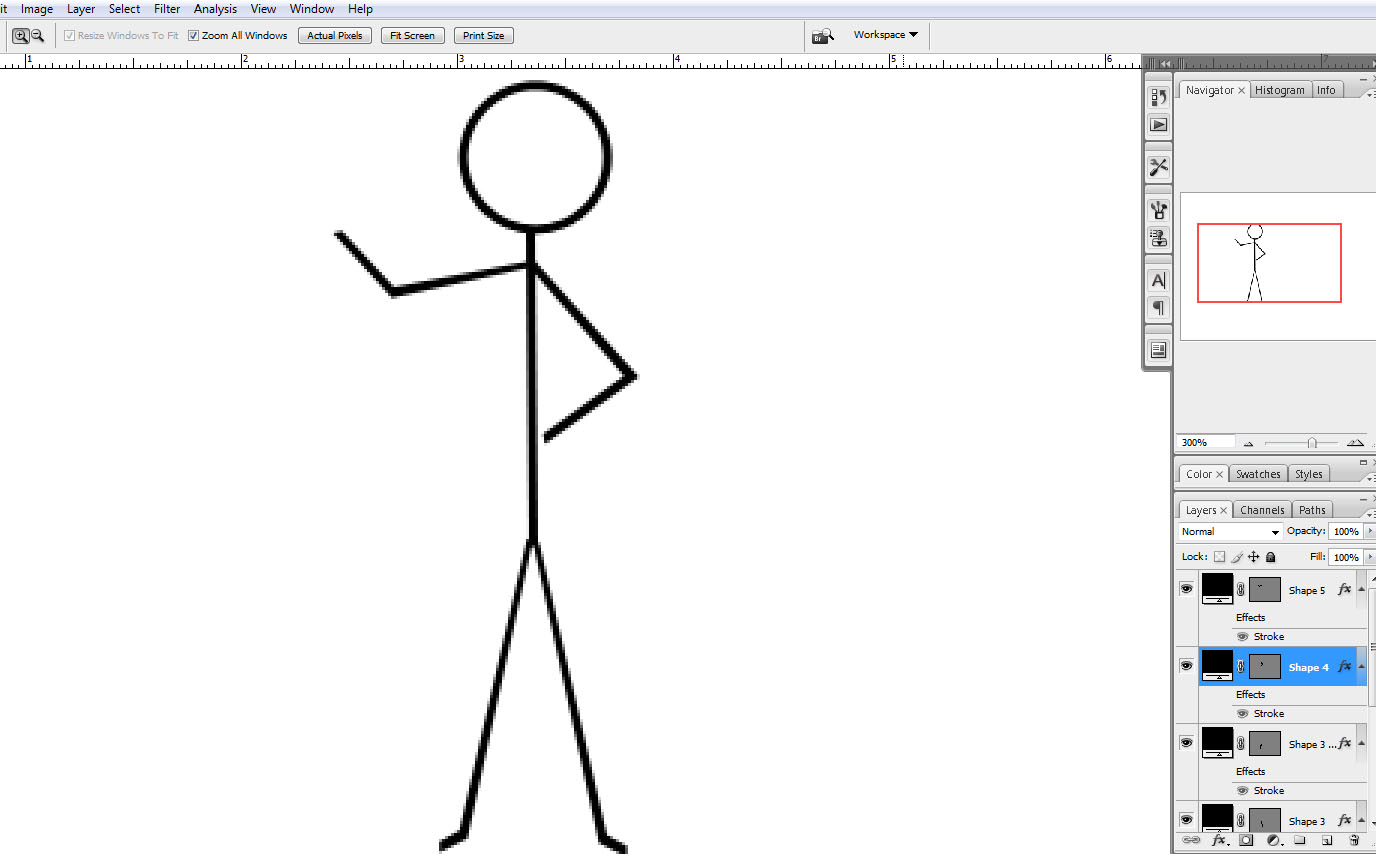Create a new layer
Image resolution: width=1376 pixels, height=854 pixels.
pos(1326,841)
